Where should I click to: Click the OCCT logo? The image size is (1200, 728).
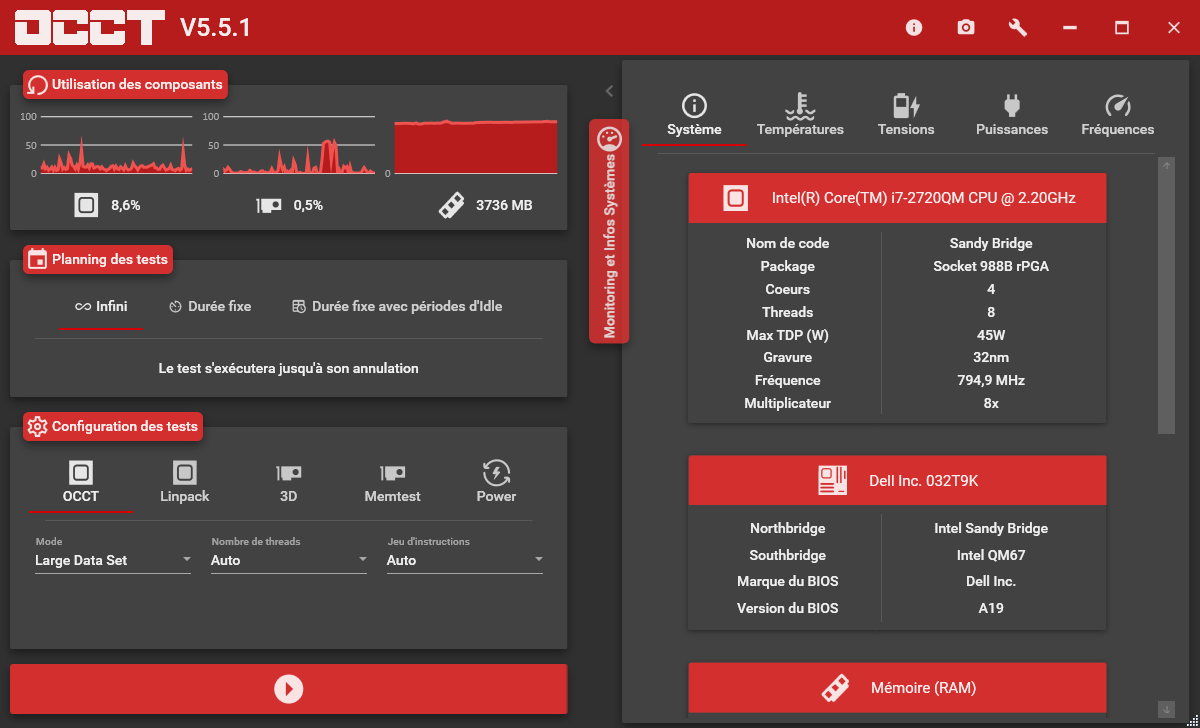90,28
